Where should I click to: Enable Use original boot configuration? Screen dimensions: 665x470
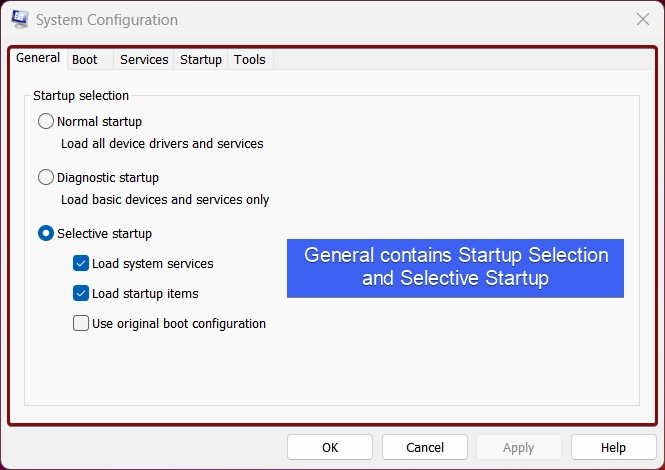(81, 323)
